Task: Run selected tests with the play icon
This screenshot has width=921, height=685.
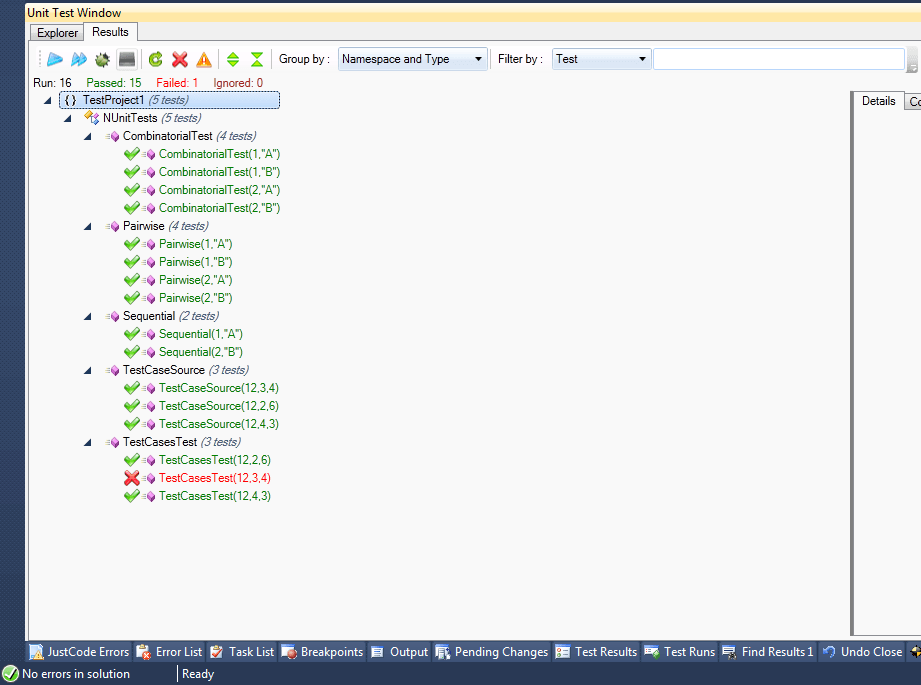Action: [x=55, y=59]
